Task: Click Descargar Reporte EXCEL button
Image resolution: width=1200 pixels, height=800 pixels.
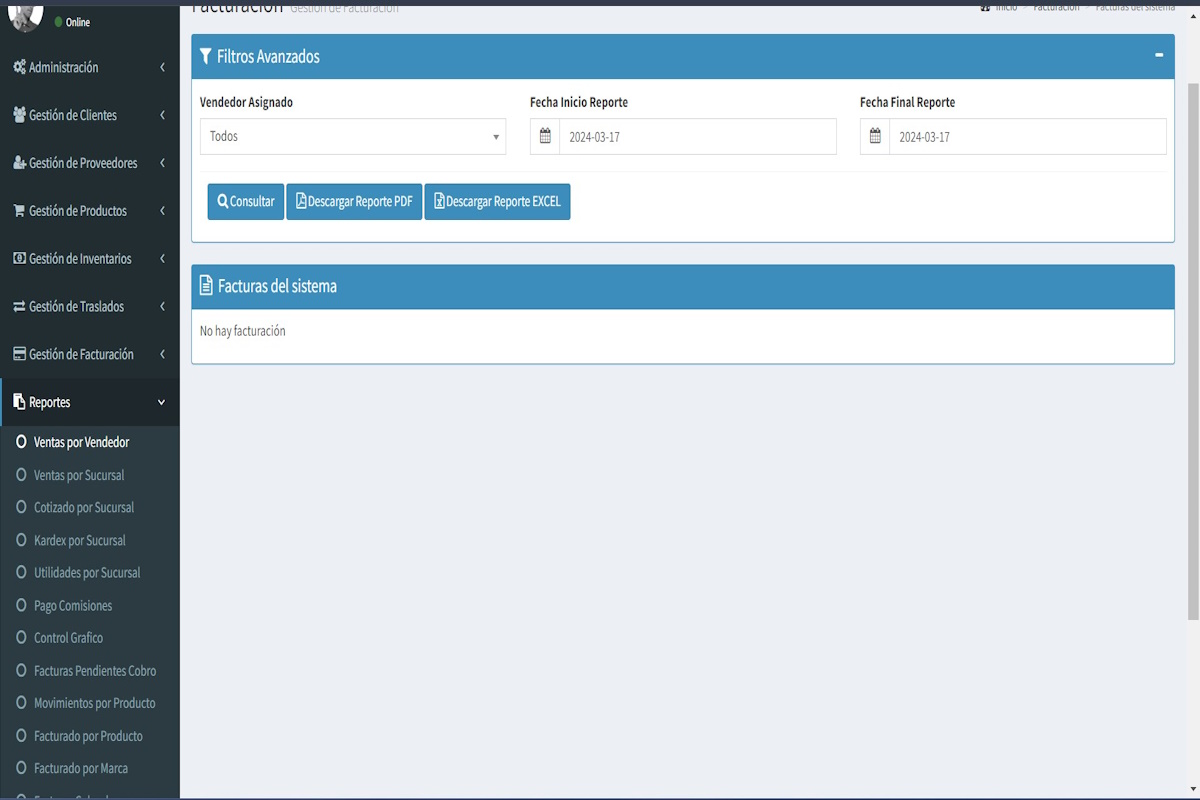Action: (x=497, y=202)
